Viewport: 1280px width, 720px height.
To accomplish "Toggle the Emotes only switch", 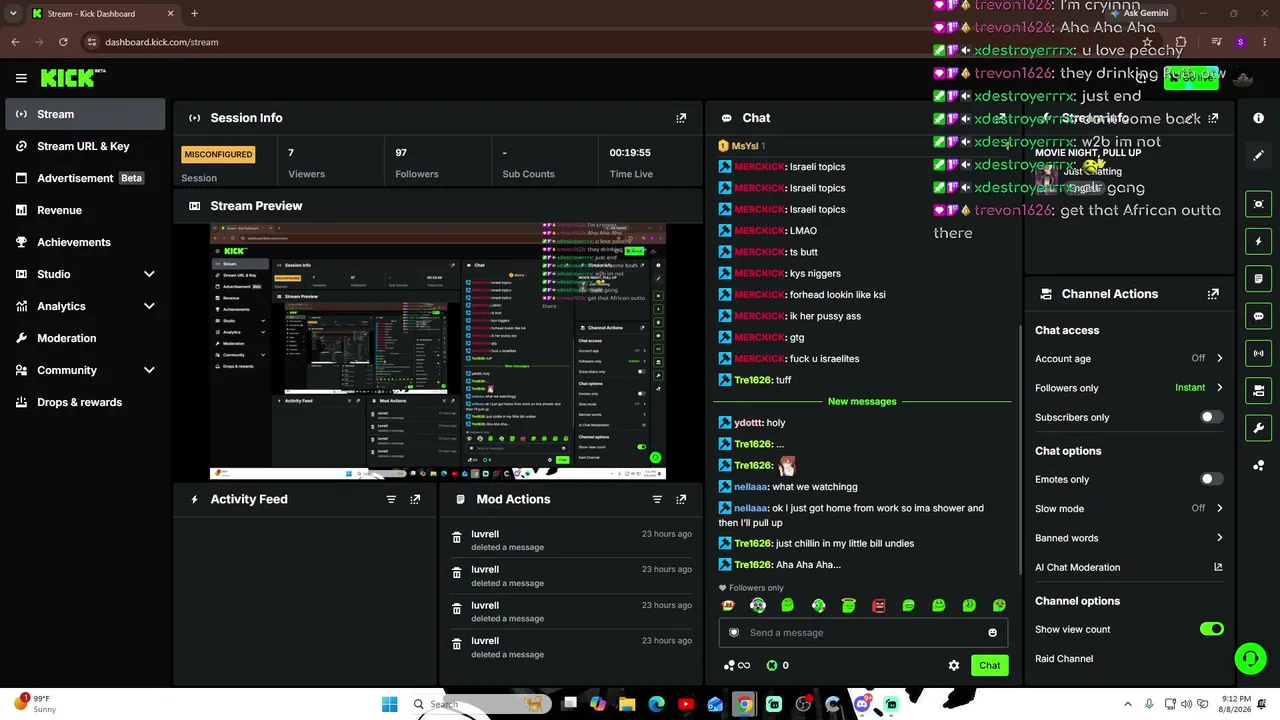I will tap(1211, 479).
